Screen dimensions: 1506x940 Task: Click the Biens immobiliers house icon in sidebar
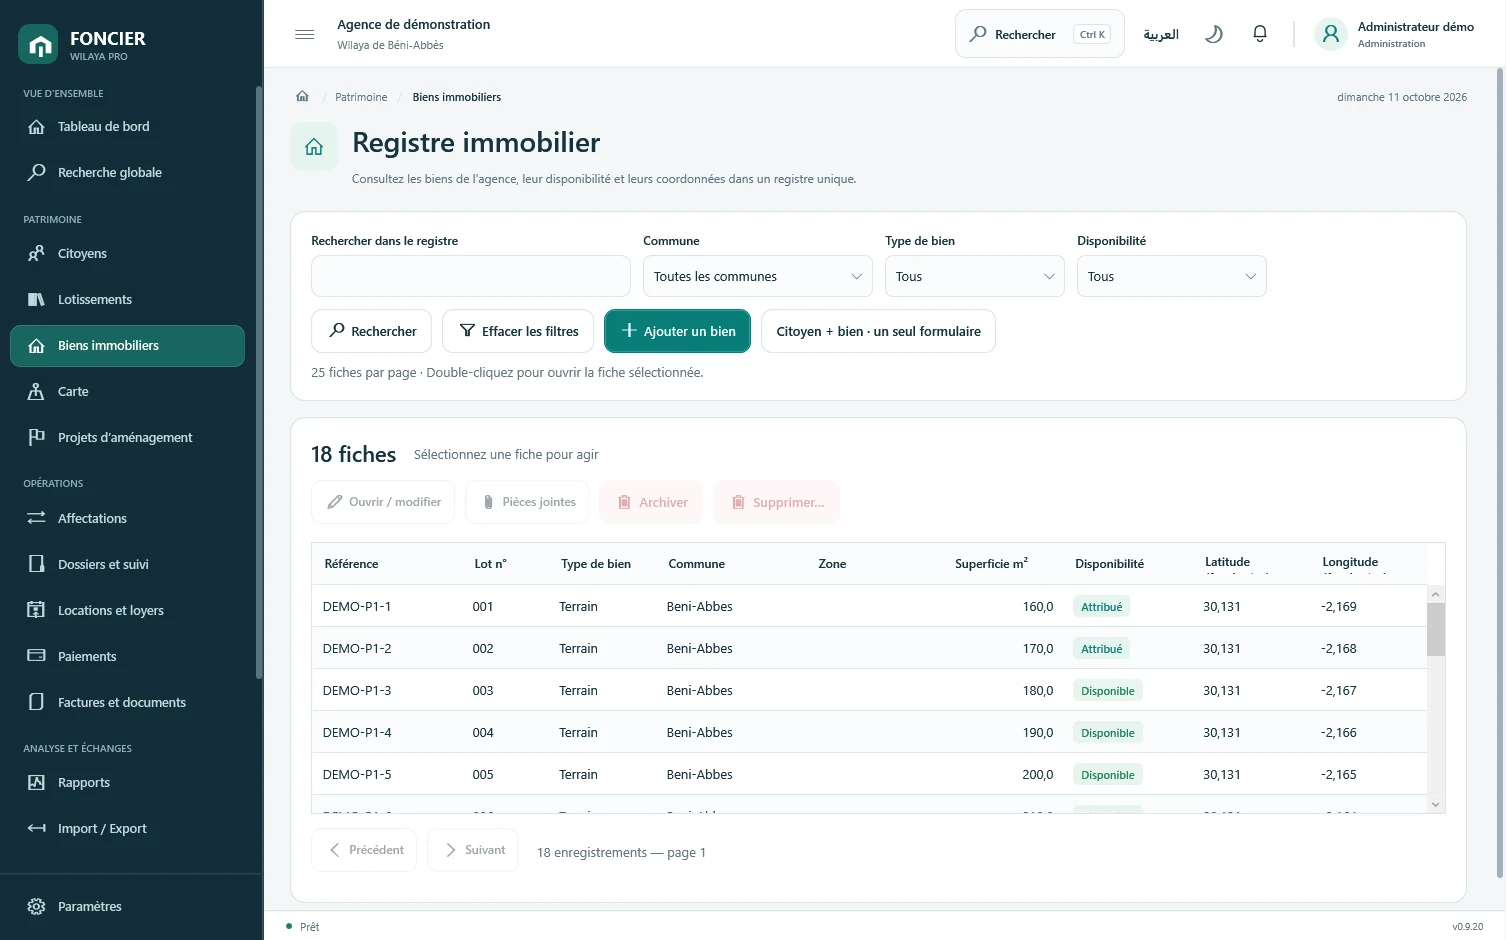coord(36,346)
